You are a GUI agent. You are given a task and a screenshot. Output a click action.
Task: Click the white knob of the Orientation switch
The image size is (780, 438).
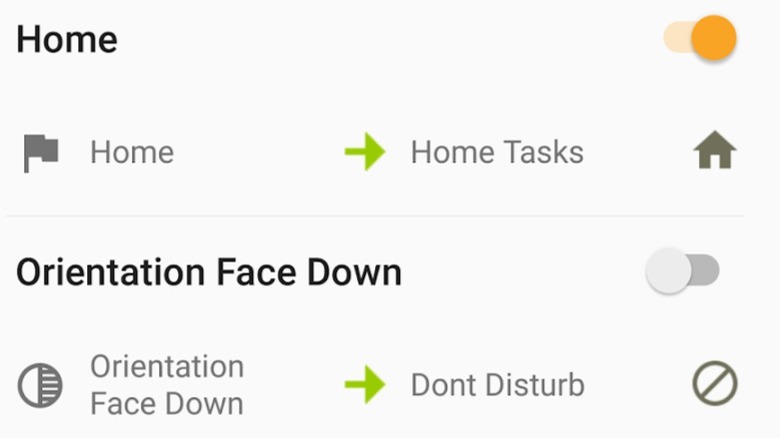point(668,271)
